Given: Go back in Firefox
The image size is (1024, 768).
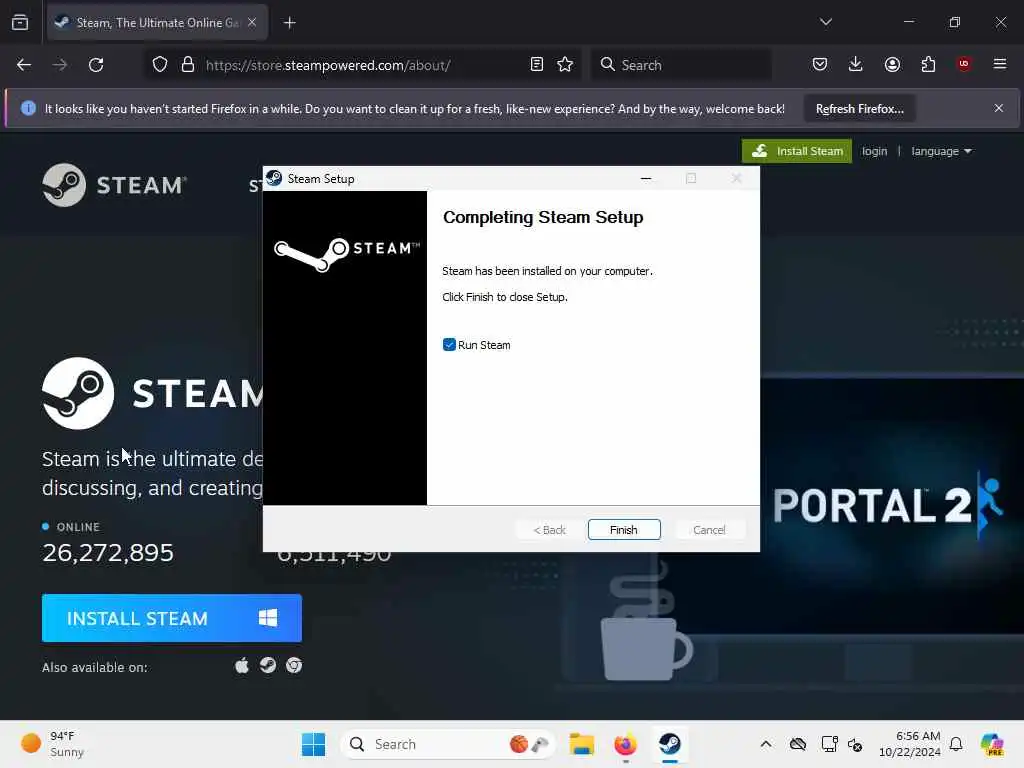Looking at the screenshot, I should (24, 65).
